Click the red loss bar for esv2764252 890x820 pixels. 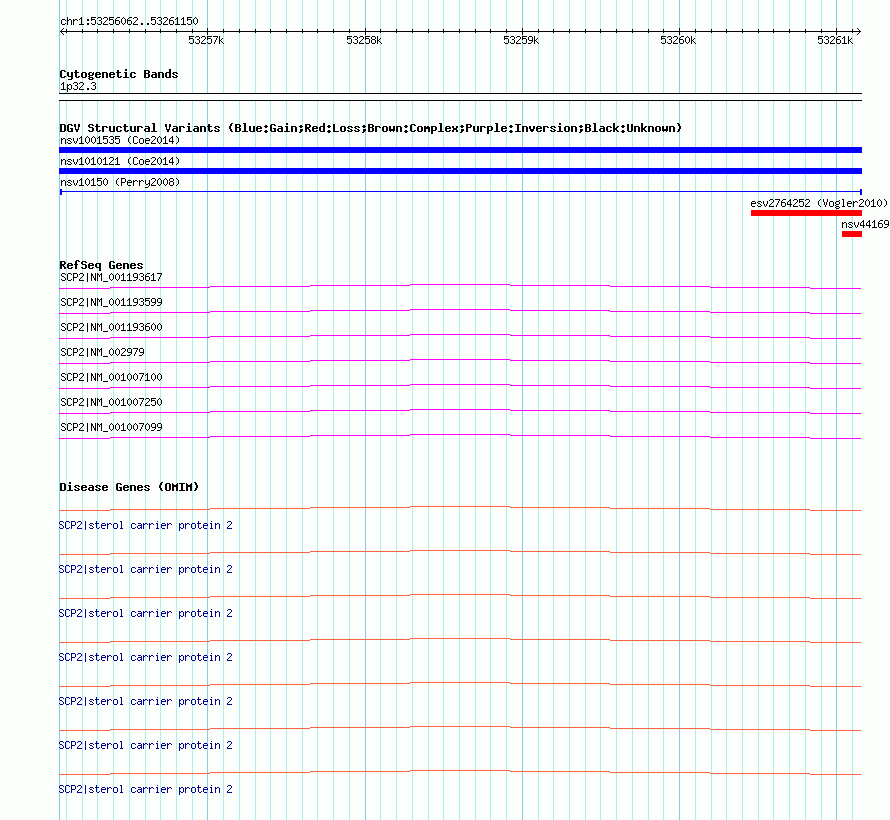806,213
